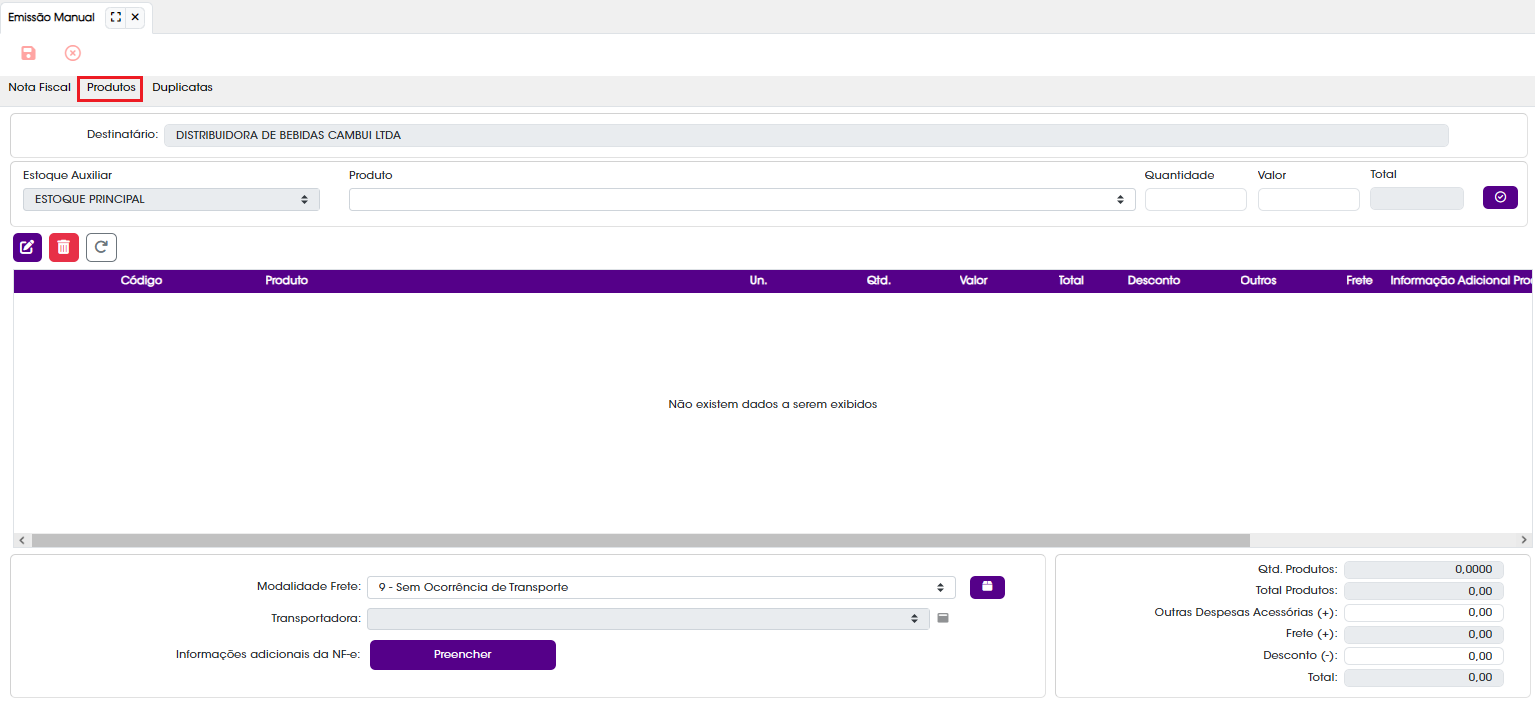Click the save floppy disk icon
Screen dimensions: 1537x712
28,53
